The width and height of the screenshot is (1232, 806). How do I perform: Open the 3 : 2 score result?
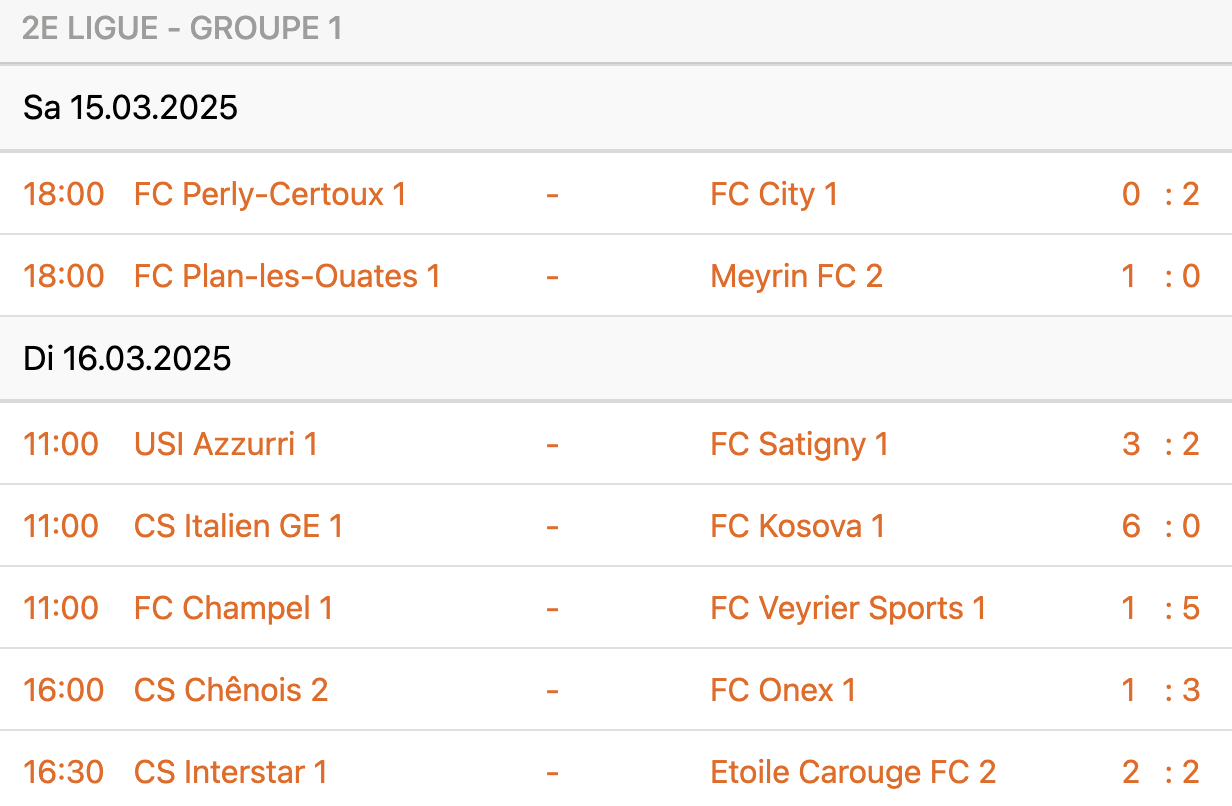tap(1160, 444)
